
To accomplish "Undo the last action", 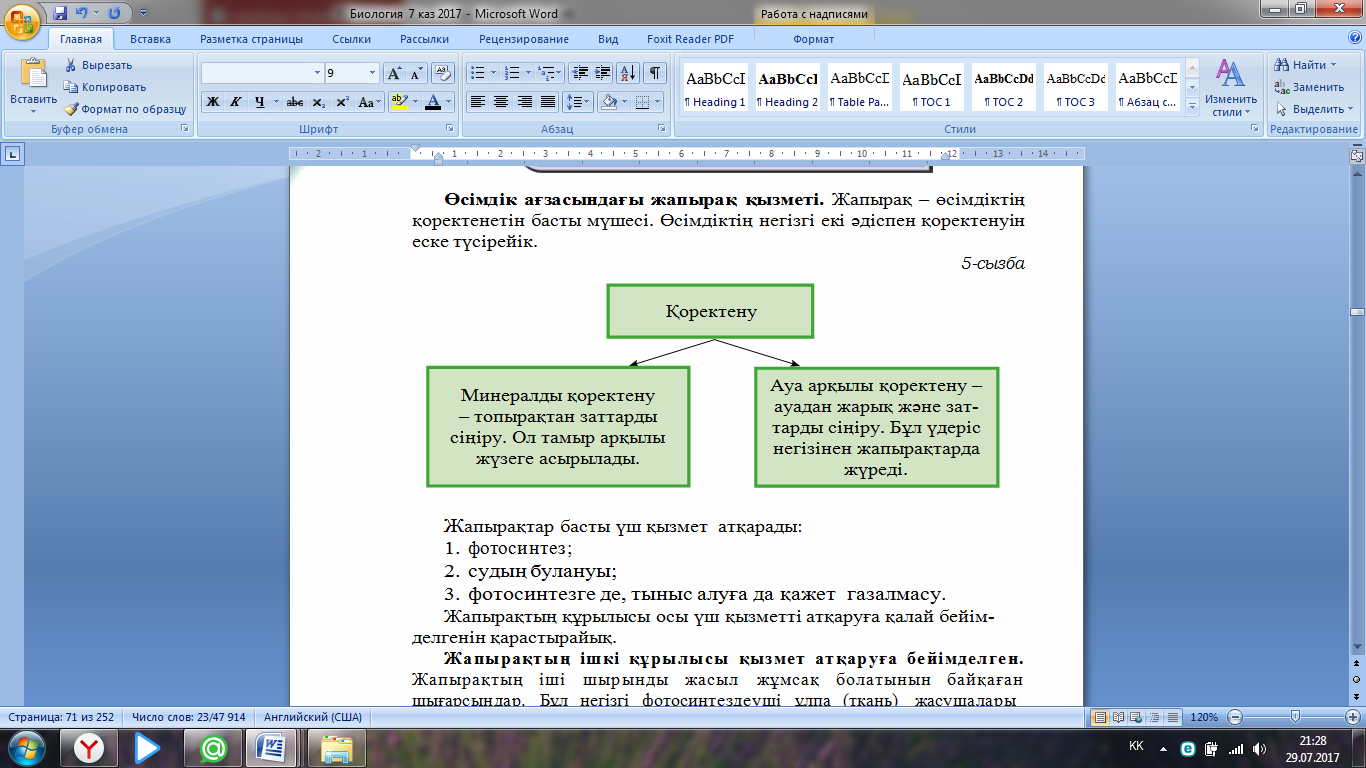I will click(82, 14).
